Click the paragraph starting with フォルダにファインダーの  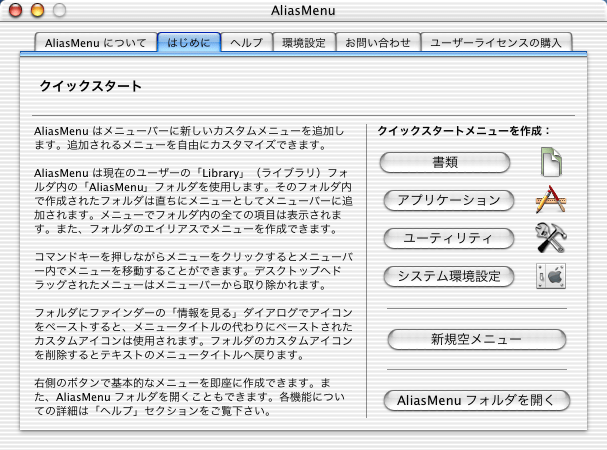[x=194, y=334]
